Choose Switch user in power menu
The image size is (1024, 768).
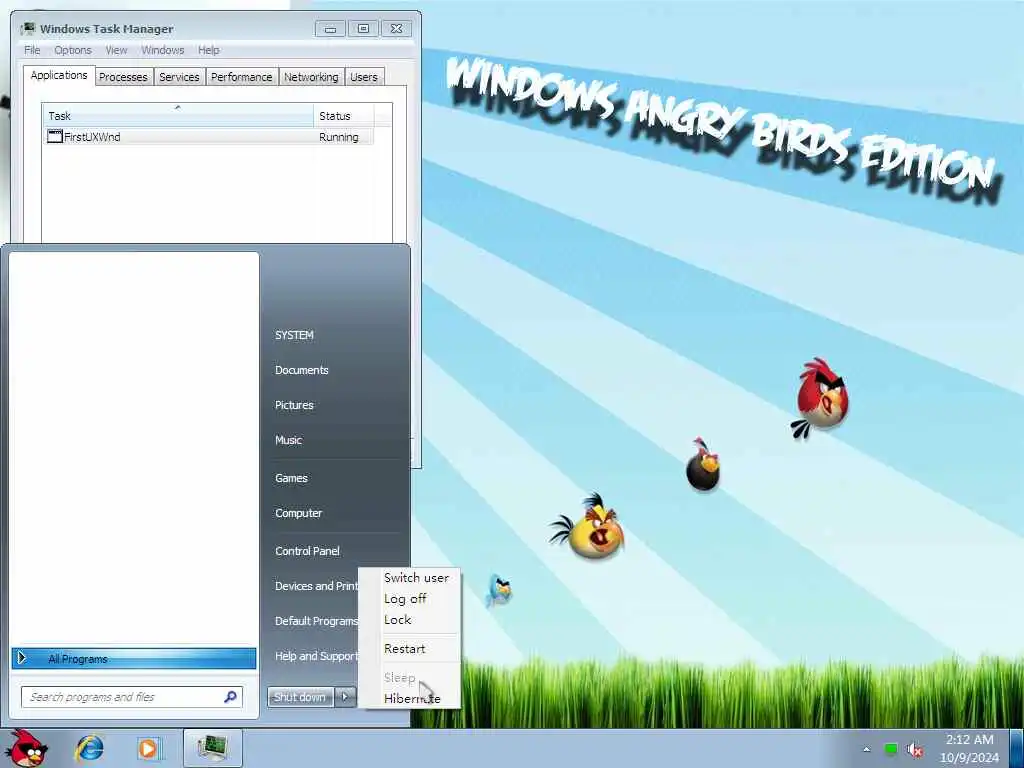(x=417, y=578)
